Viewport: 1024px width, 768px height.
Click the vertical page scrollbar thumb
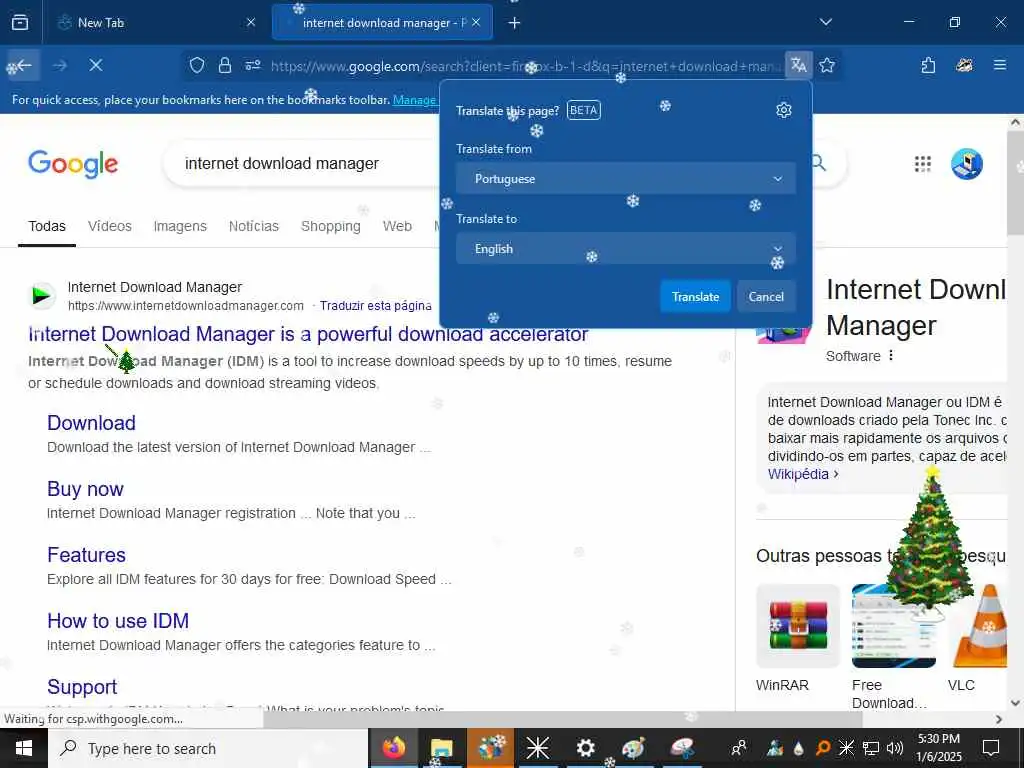pos(1016,182)
